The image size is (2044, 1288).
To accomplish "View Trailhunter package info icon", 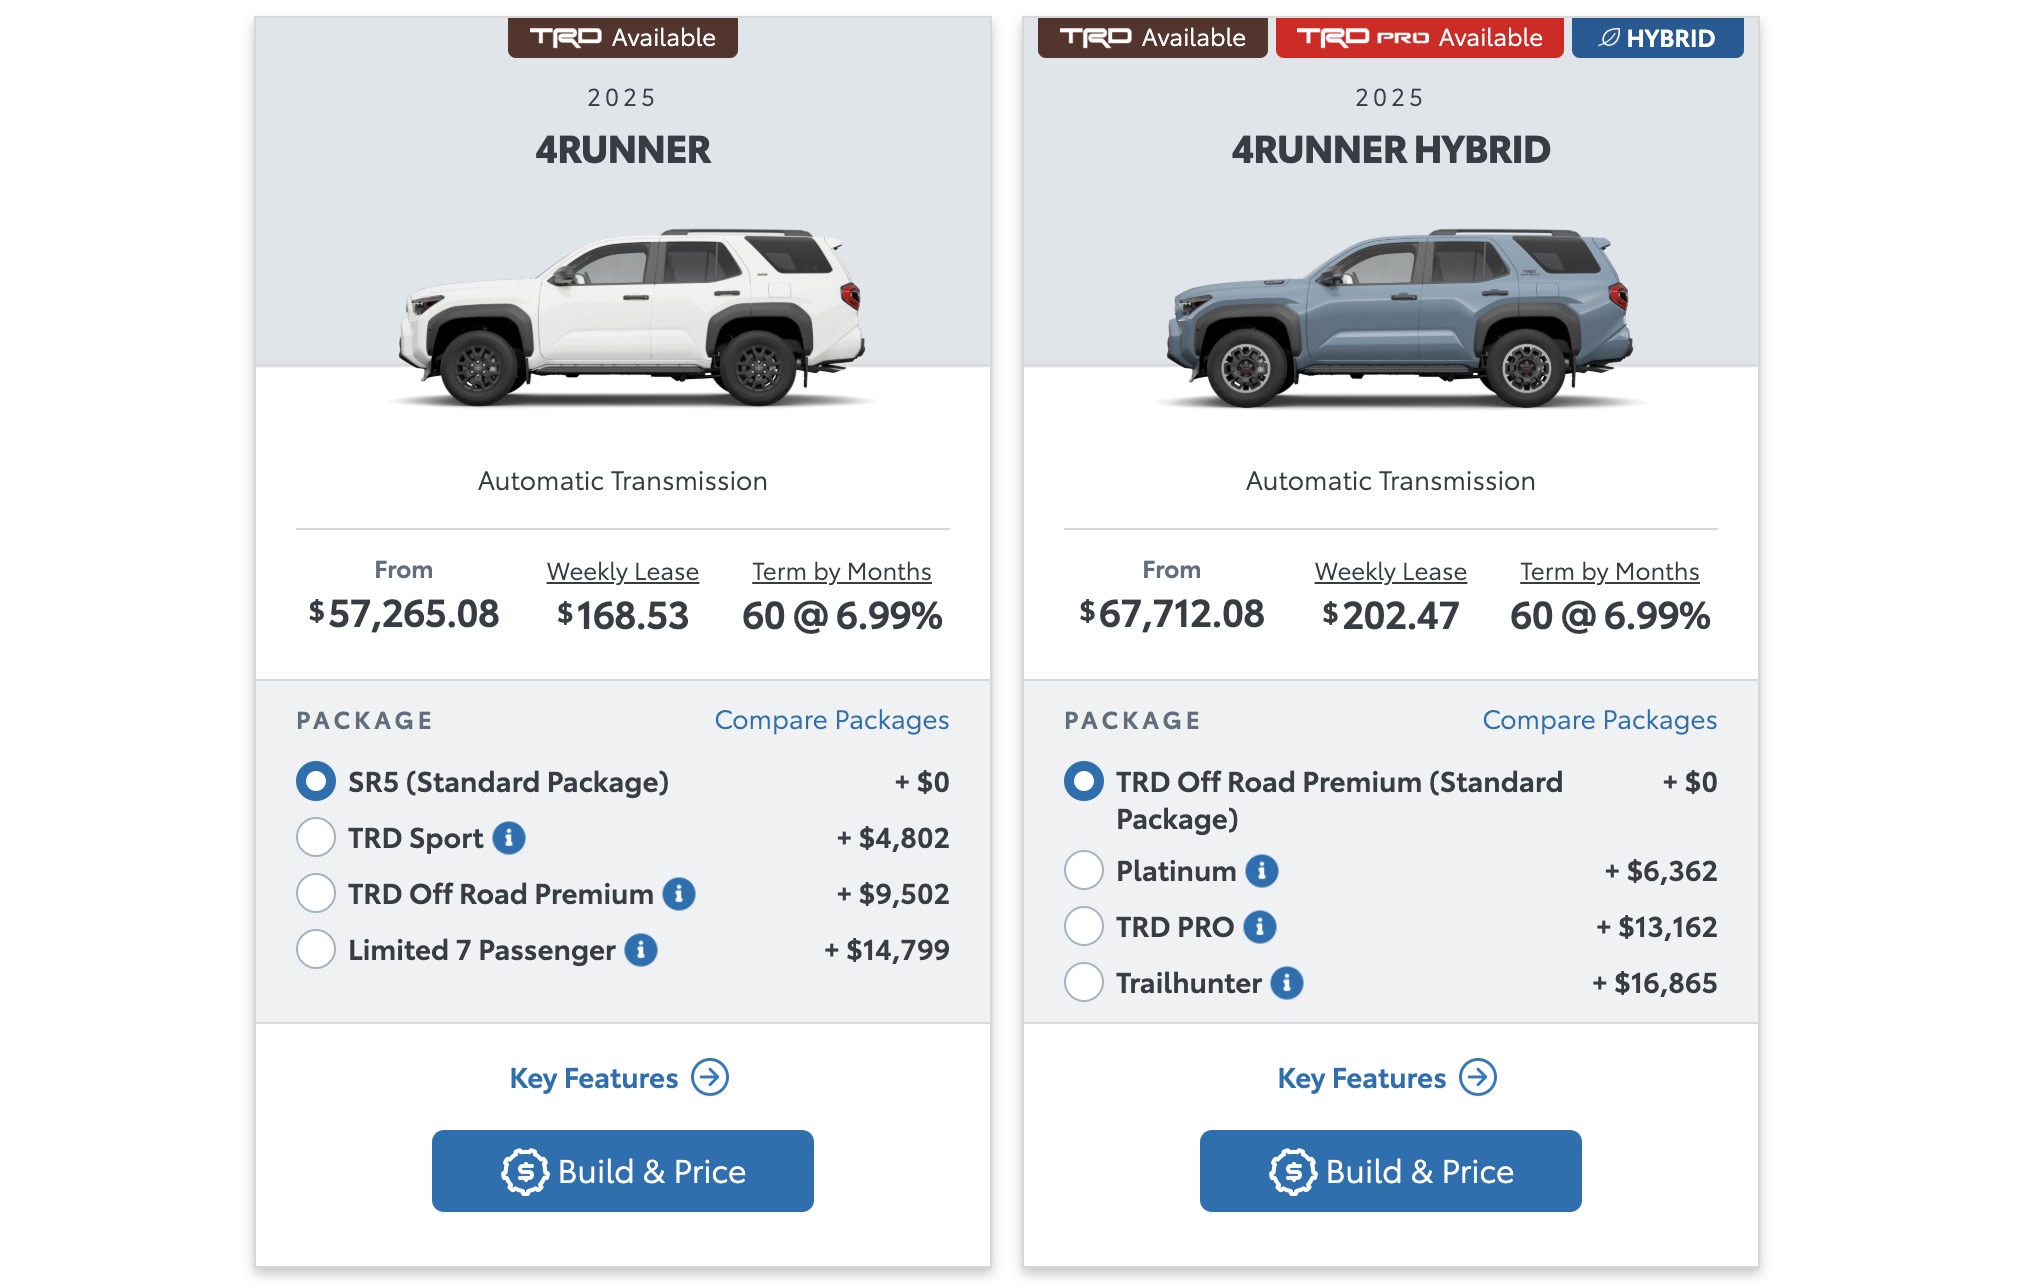I will click(1287, 983).
